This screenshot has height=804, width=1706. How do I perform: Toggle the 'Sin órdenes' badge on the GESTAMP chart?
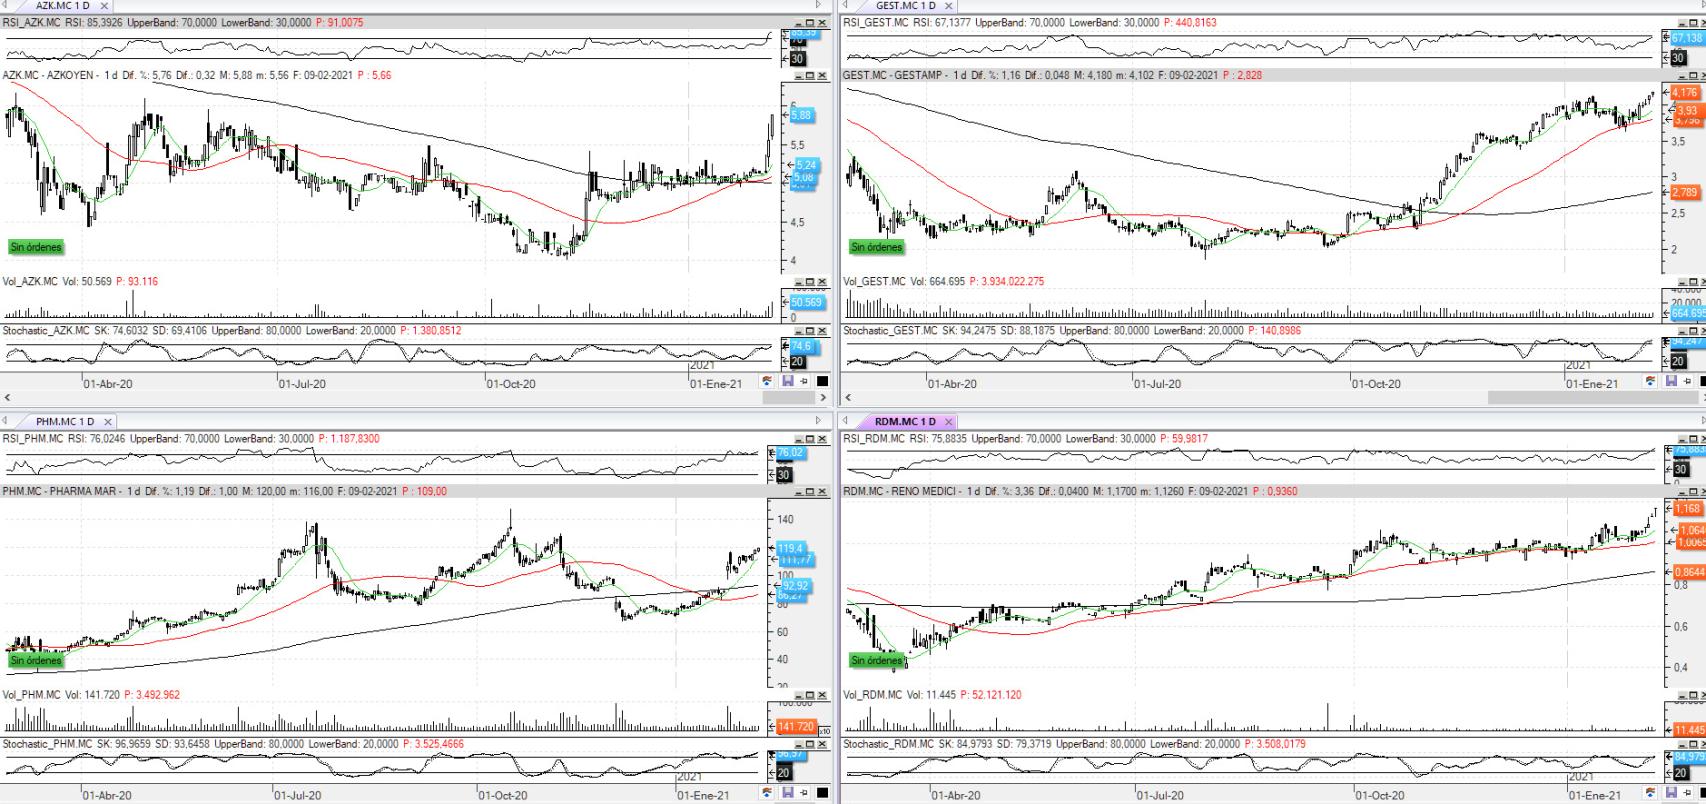(876, 247)
